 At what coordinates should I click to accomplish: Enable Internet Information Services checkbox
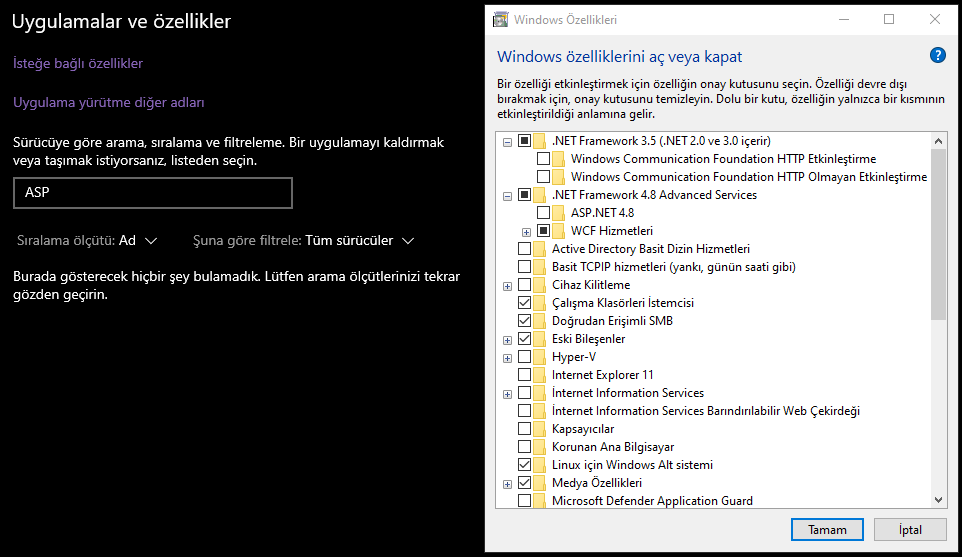pyautogui.click(x=524, y=393)
